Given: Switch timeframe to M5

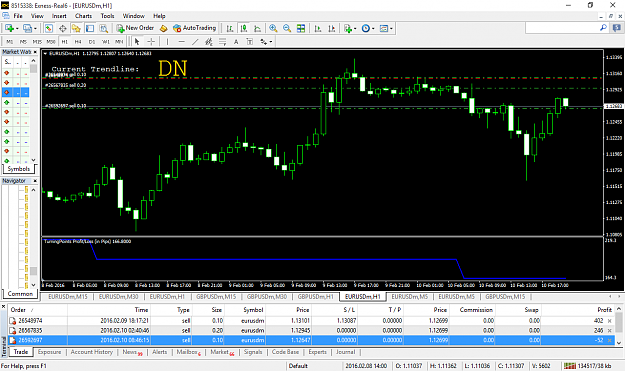Looking at the screenshot, I should pyautogui.click(x=23, y=41).
